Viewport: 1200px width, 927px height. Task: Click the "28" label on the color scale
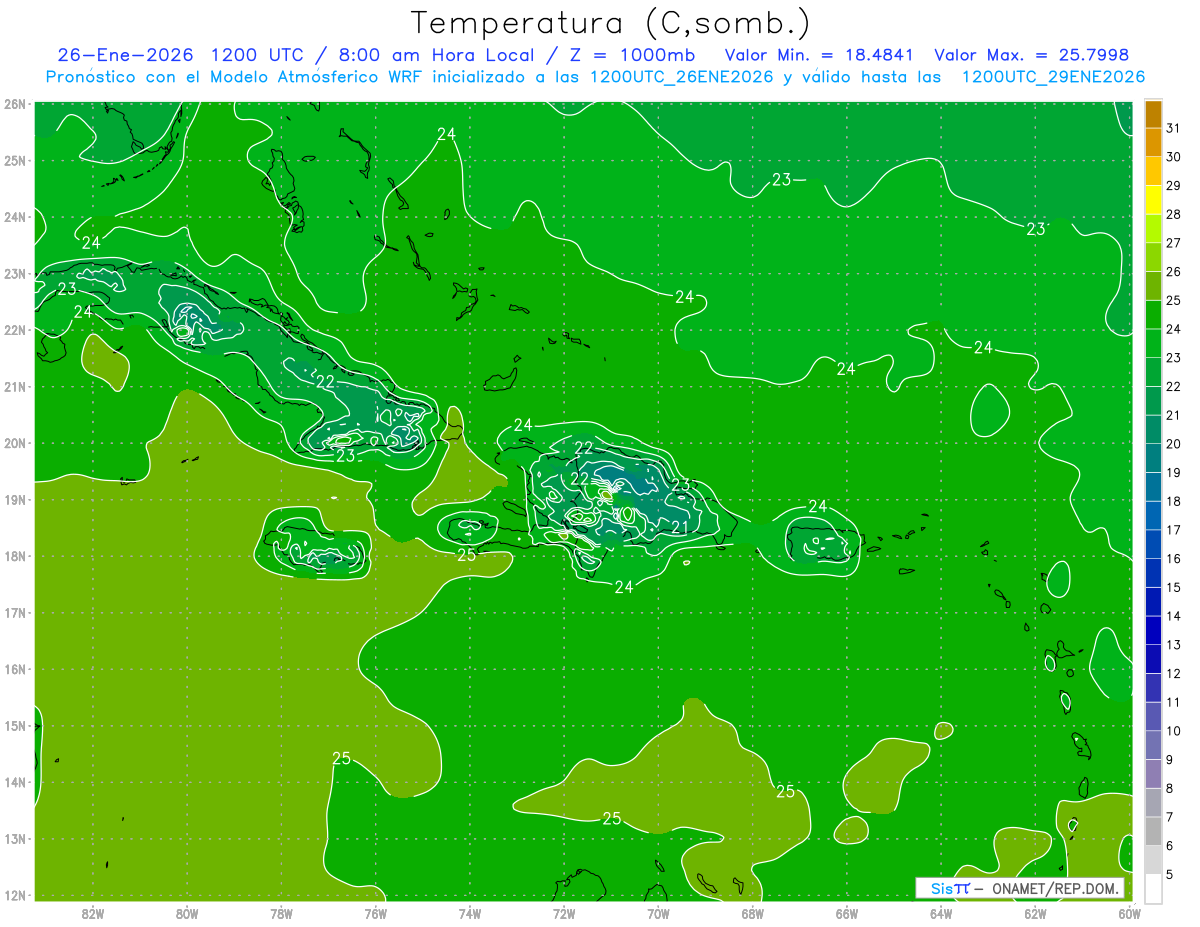pyautogui.click(x=1173, y=214)
